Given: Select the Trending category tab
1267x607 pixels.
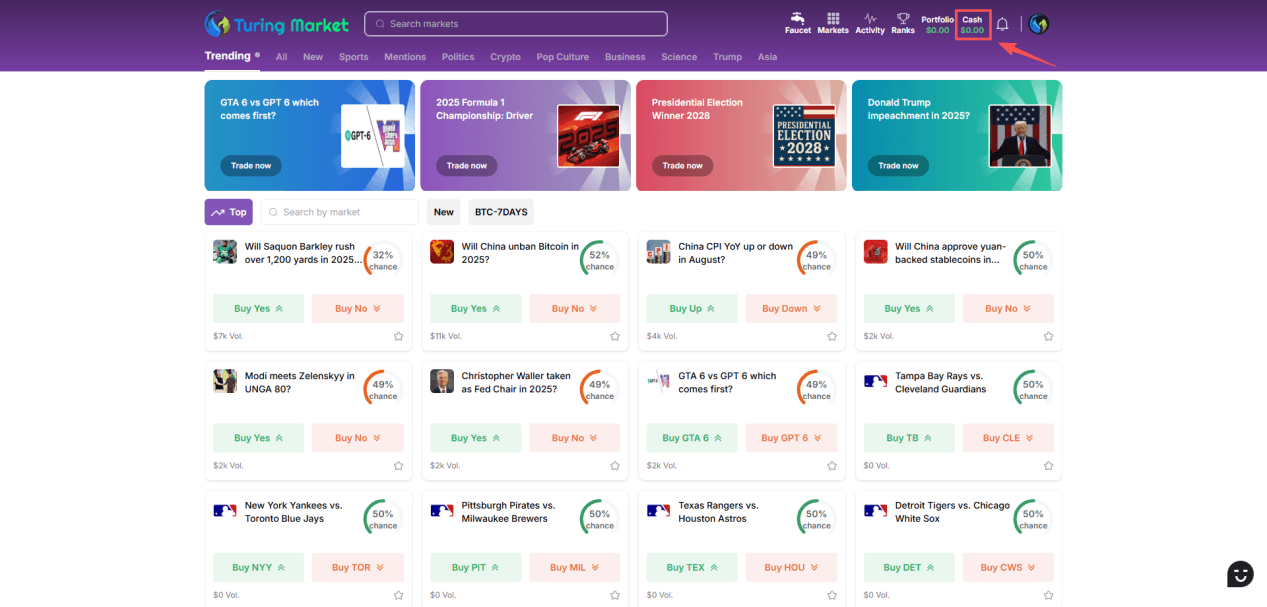Looking at the screenshot, I should [x=228, y=56].
